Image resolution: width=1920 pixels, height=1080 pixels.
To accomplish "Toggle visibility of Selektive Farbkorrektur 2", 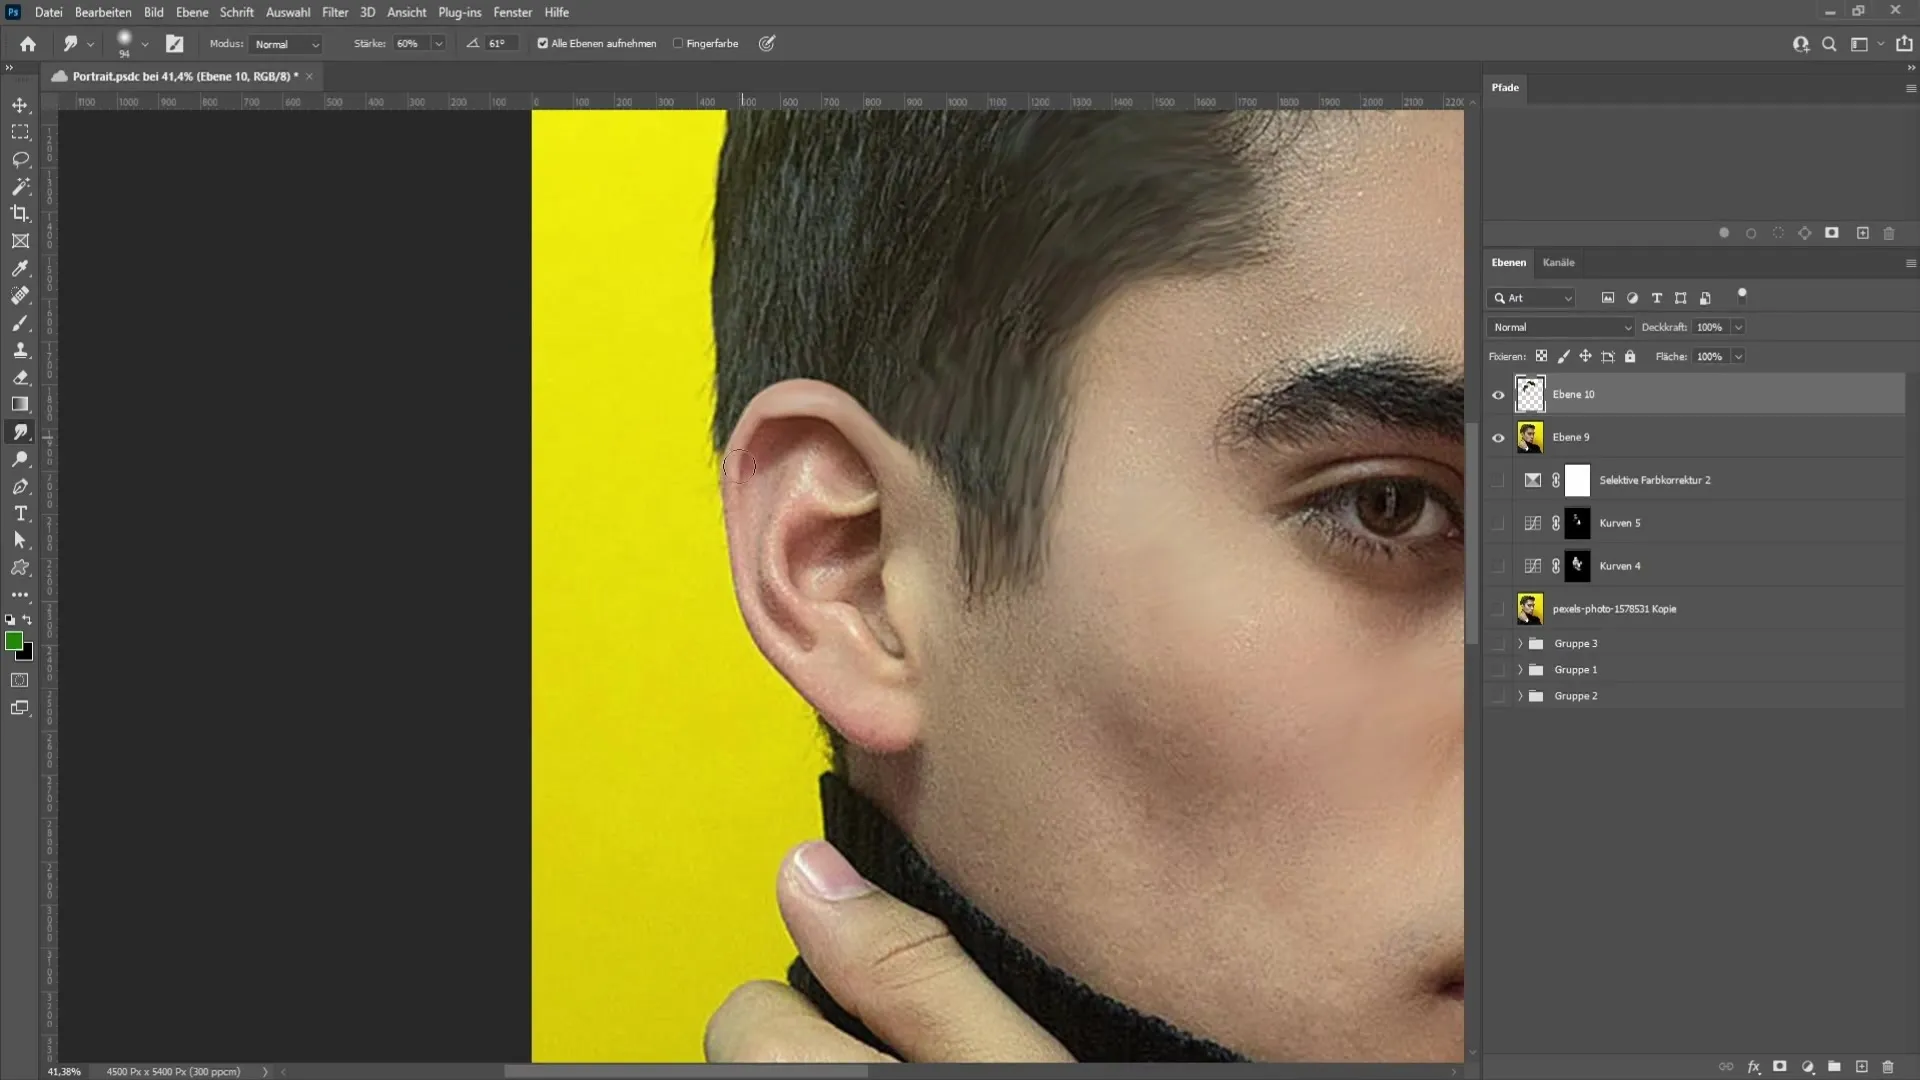I will coord(1498,479).
